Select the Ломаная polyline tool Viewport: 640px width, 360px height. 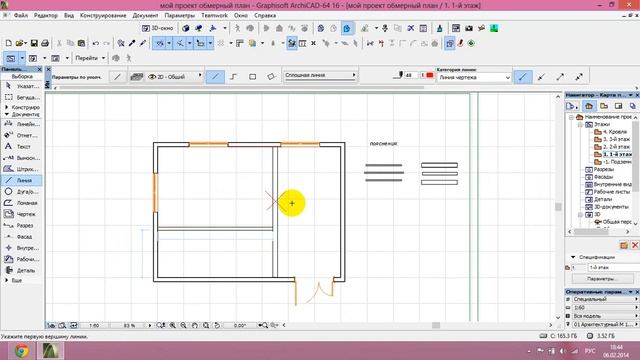click(x=22, y=202)
